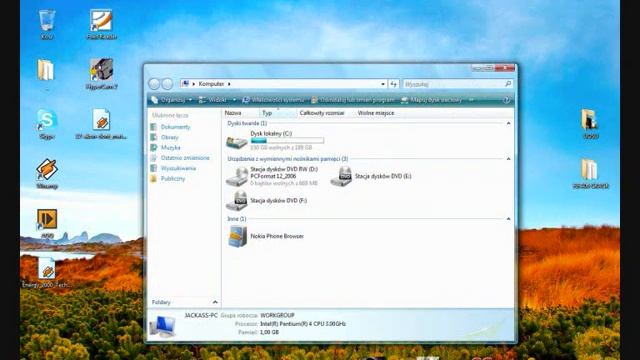Collapse the Dyski twarde (1) group
Screen dimensions: 640x360
(508, 123)
